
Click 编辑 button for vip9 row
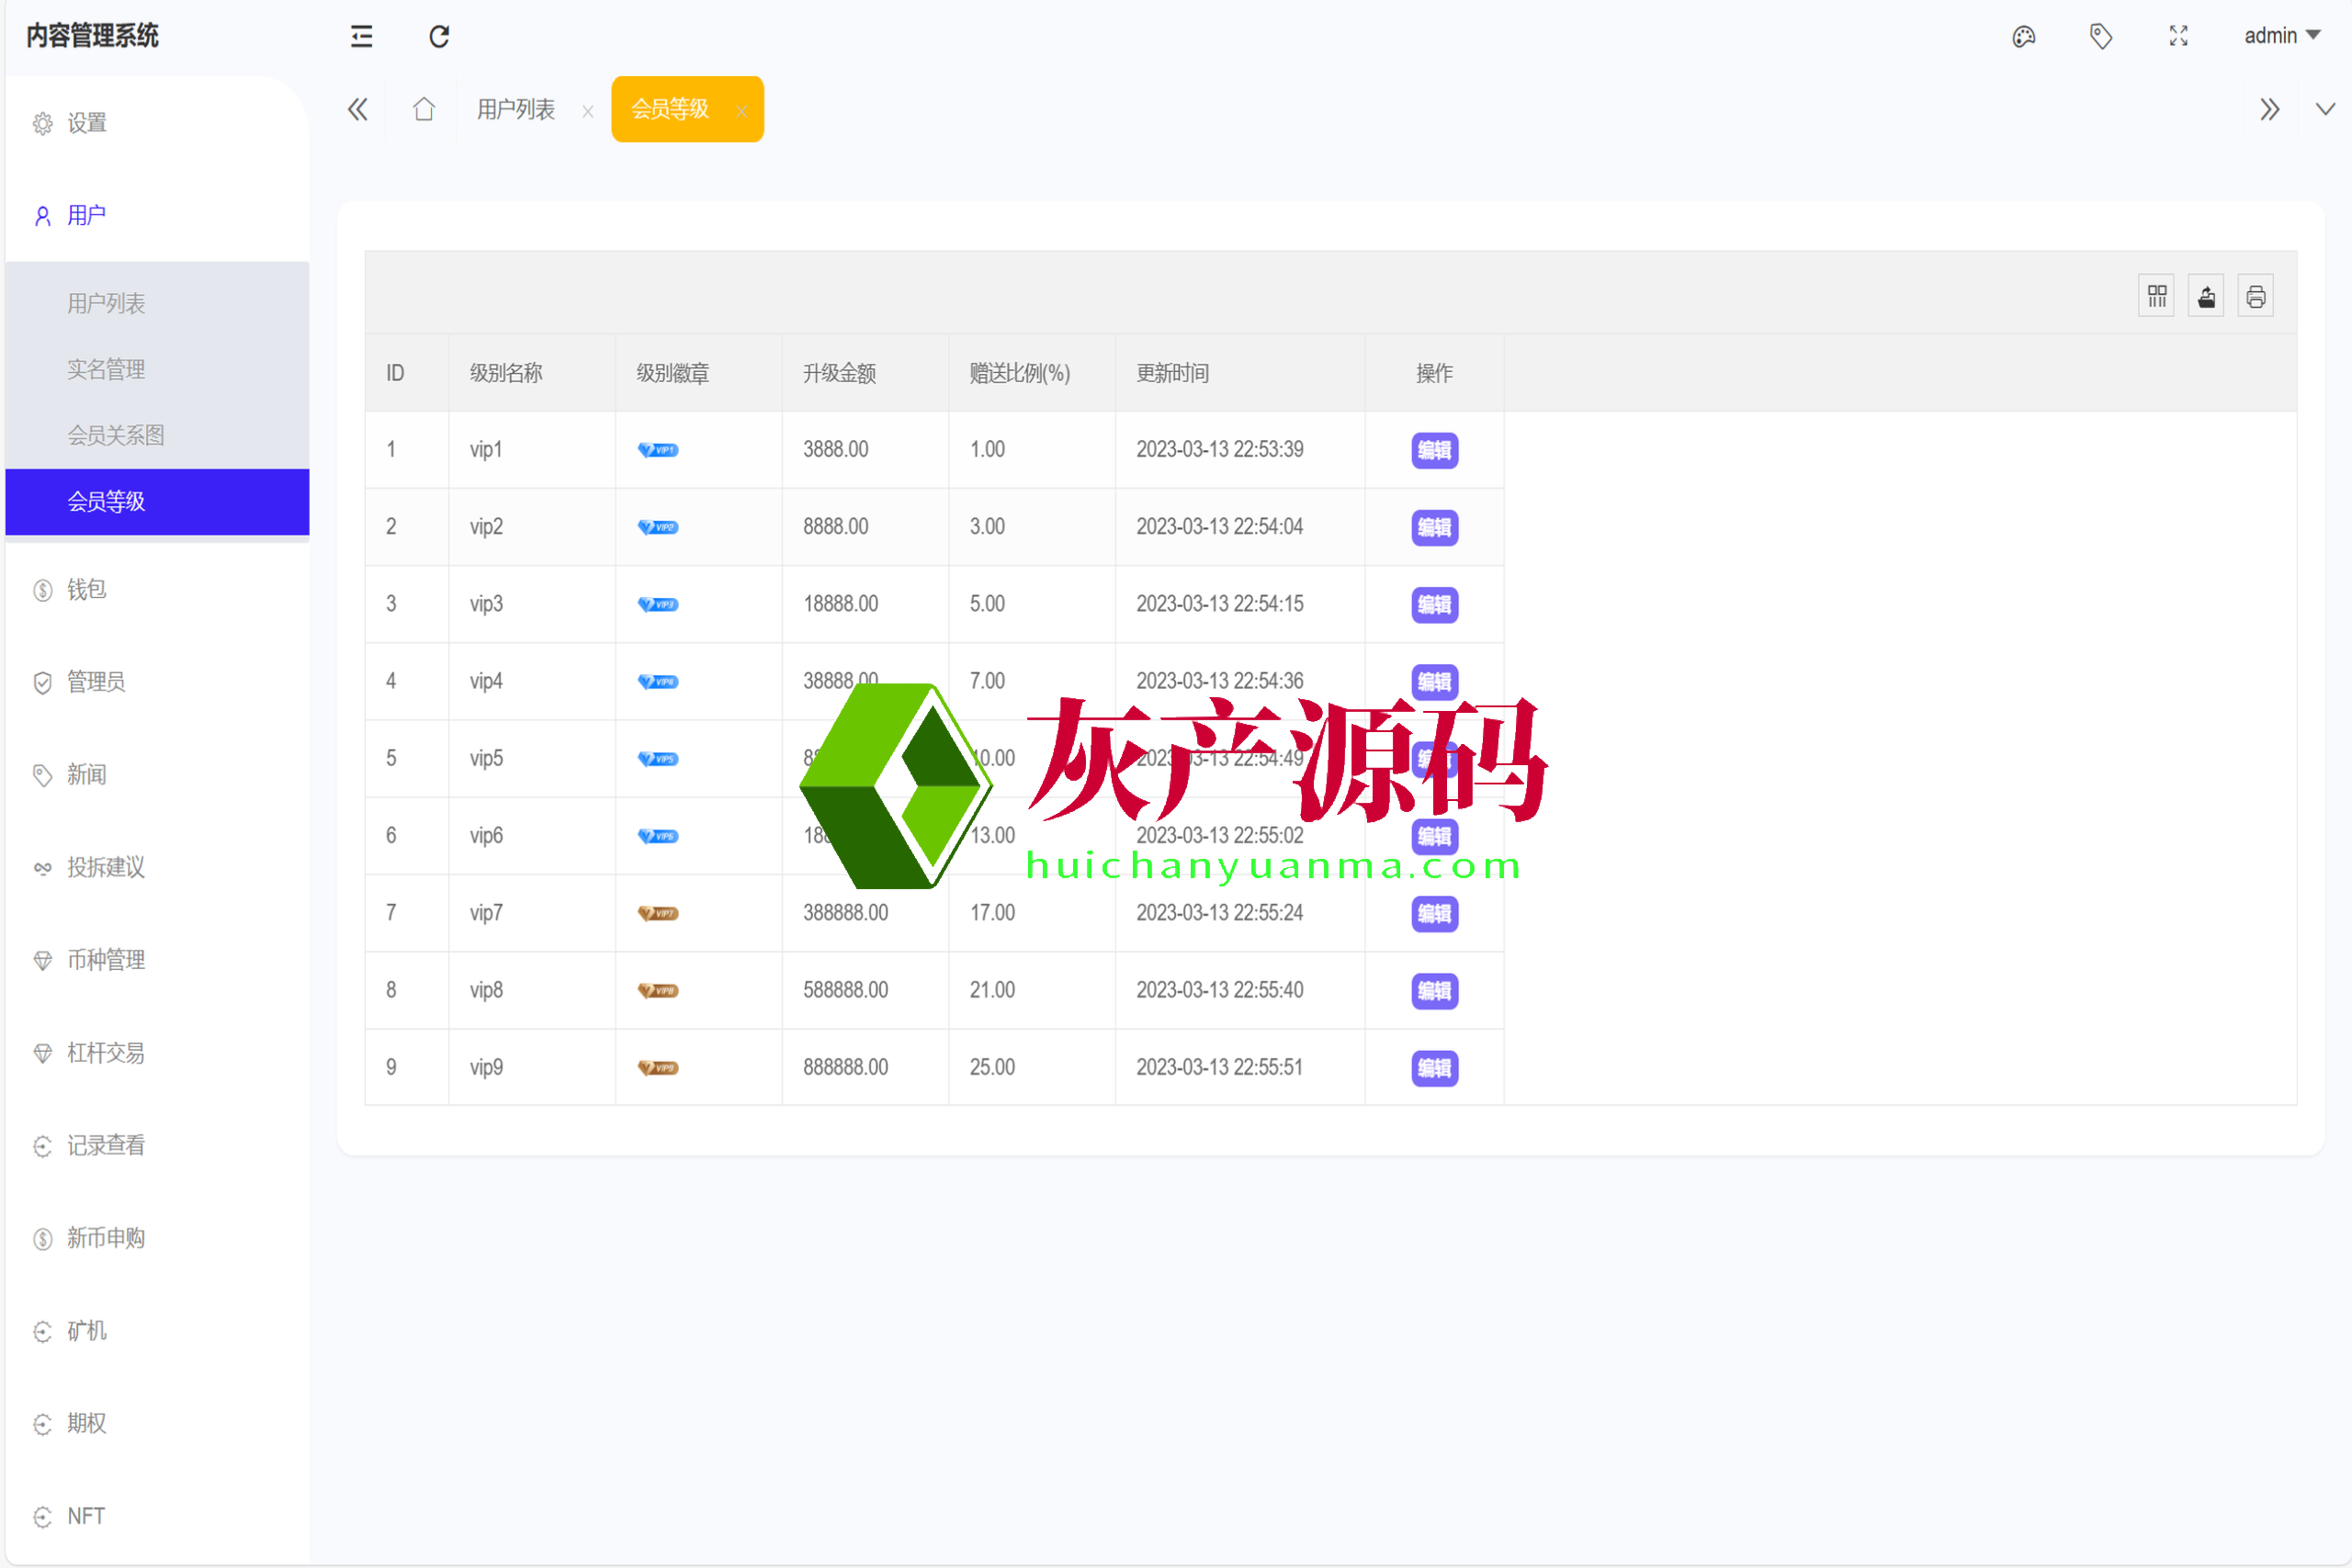coord(1434,1068)
